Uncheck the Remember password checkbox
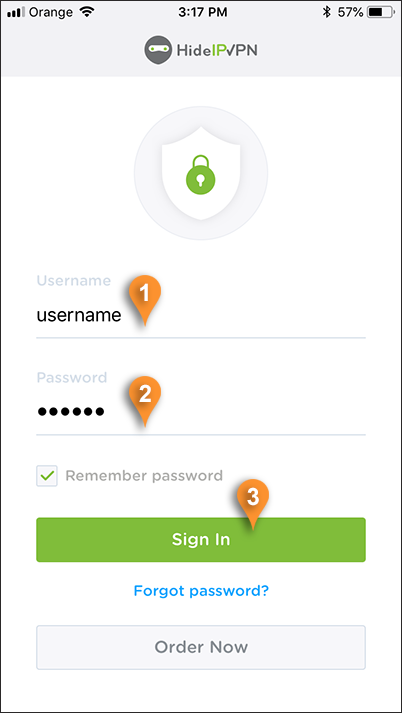This screenshot has width=402, height=713. (47, 476)
